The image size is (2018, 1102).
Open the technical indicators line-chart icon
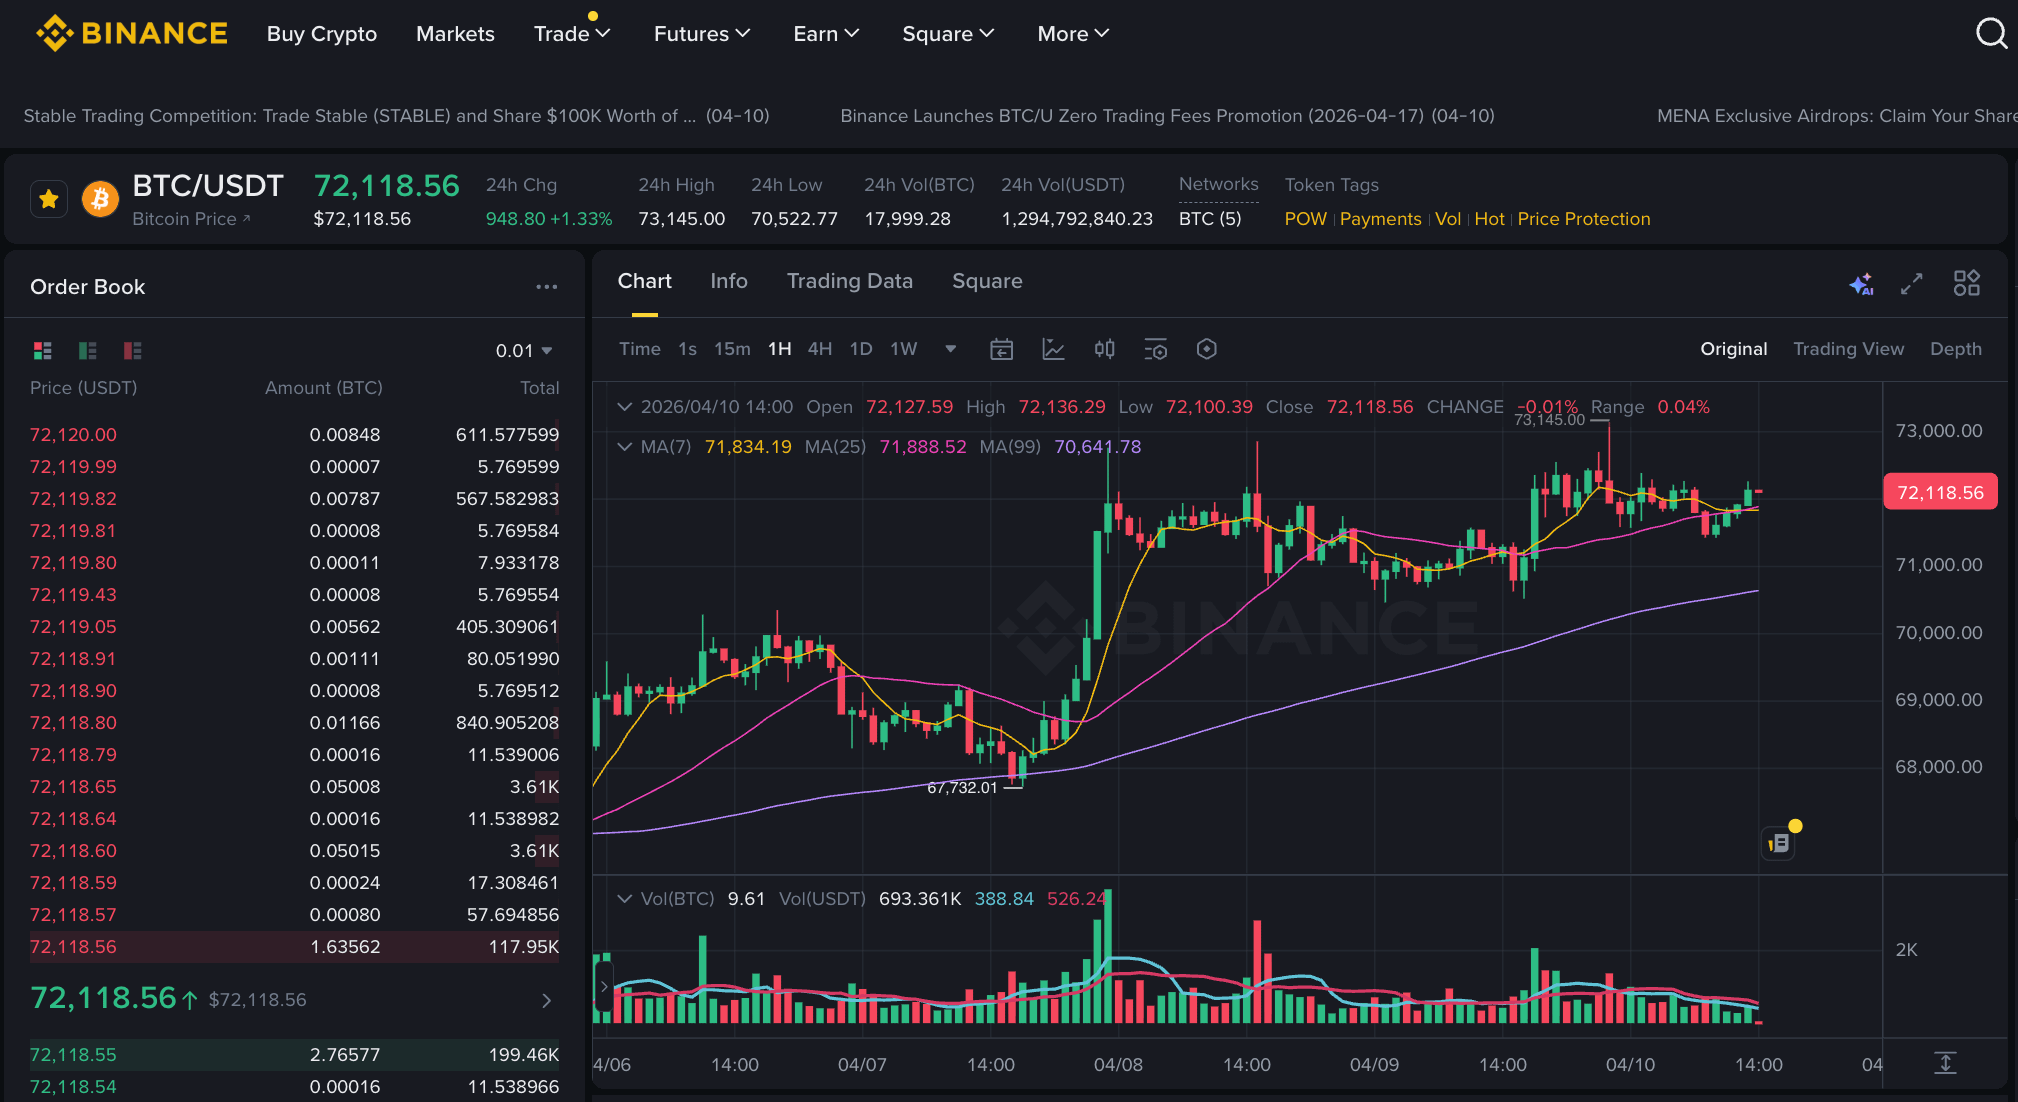(x=1053, y=349)
